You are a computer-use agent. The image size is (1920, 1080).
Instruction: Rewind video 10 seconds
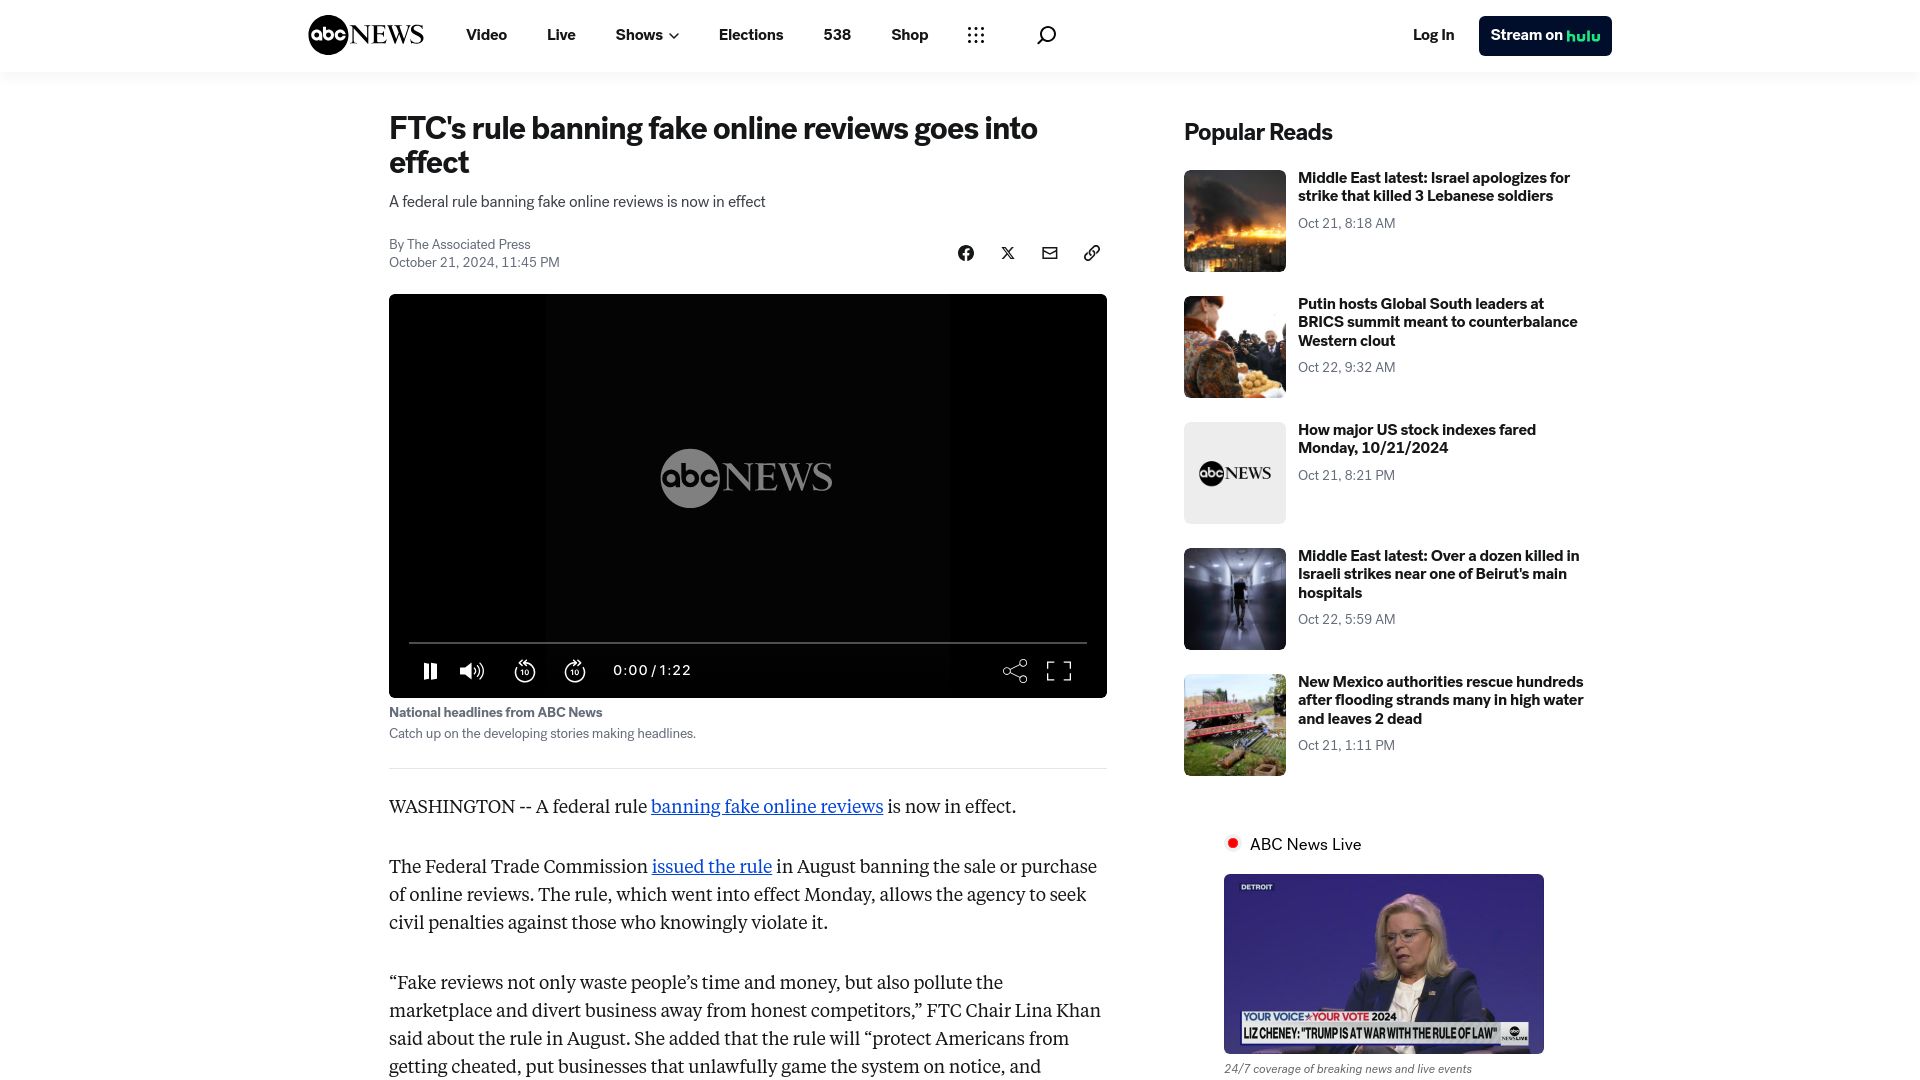click(x=525, y=671)
